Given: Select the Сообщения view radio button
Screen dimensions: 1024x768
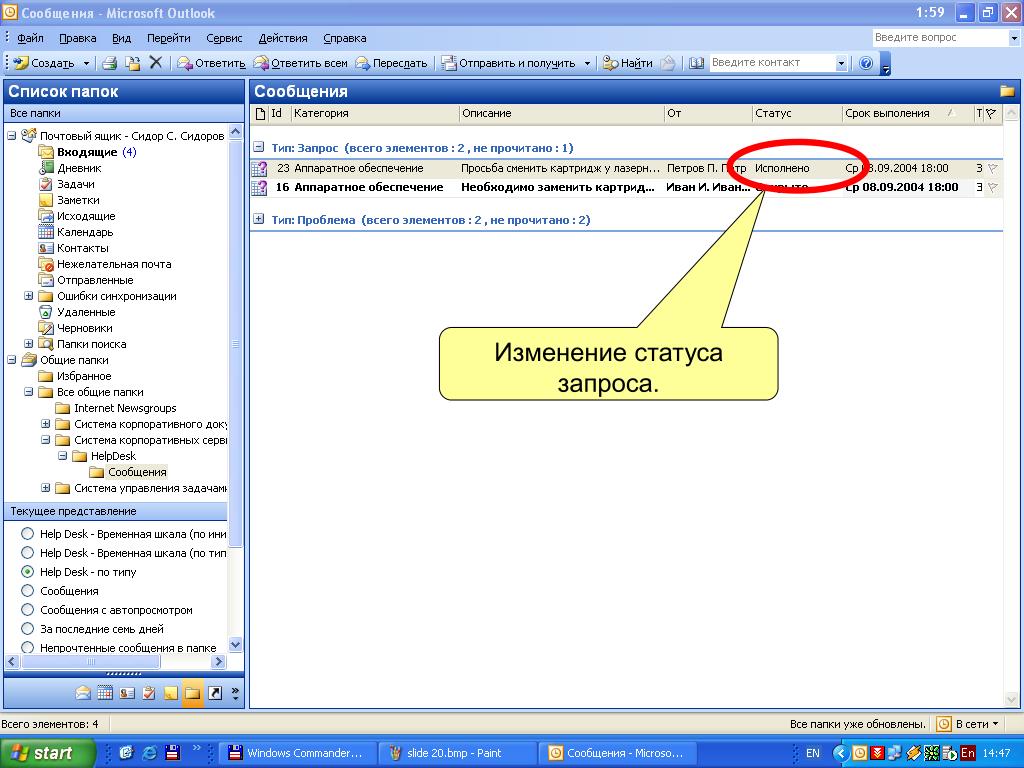Looking at the screenshot, I should (27, 591).
